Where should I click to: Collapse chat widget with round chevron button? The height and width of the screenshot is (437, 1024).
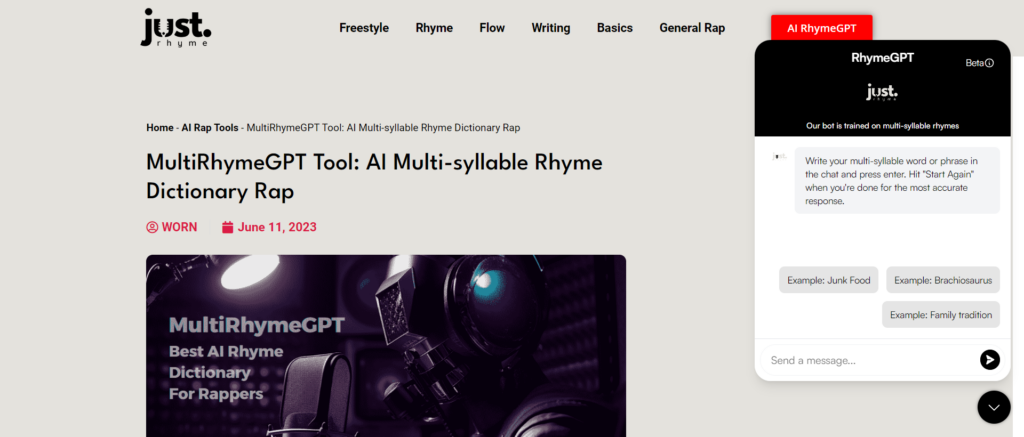coord(994,407)
